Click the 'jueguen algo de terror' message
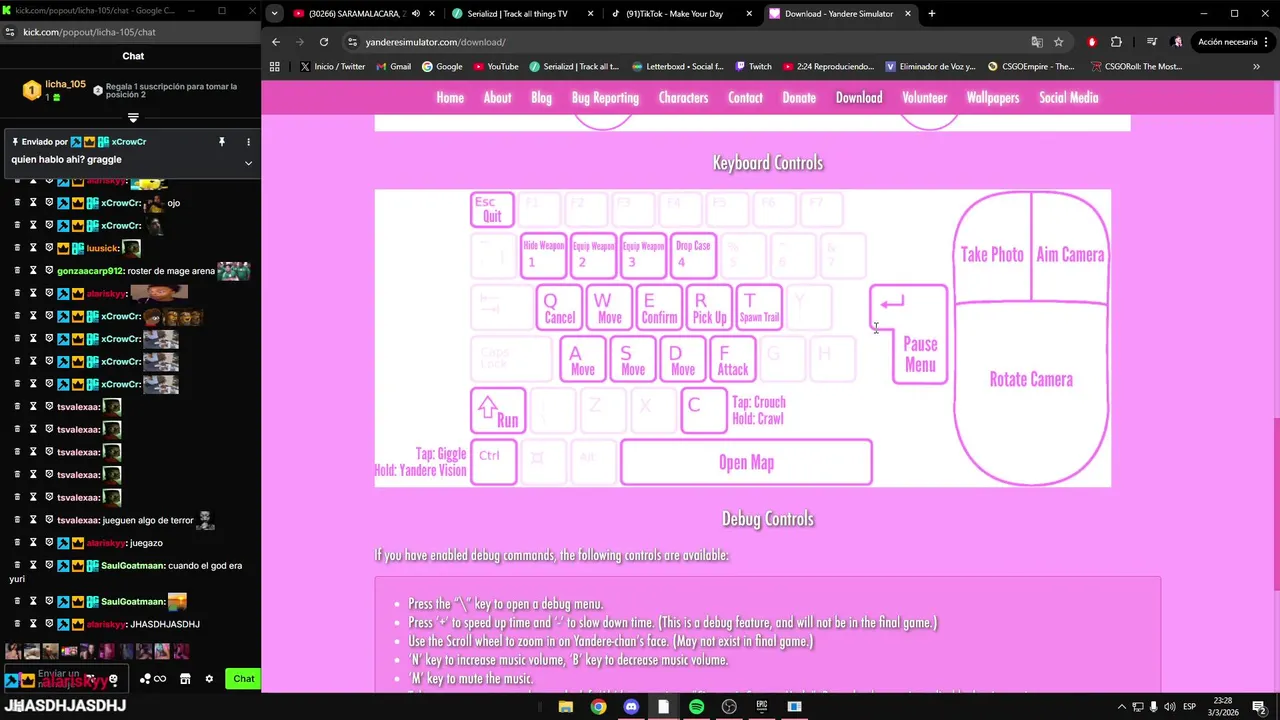The width and height of the screenshot is (1280, 720). click(x=148, y=520)
